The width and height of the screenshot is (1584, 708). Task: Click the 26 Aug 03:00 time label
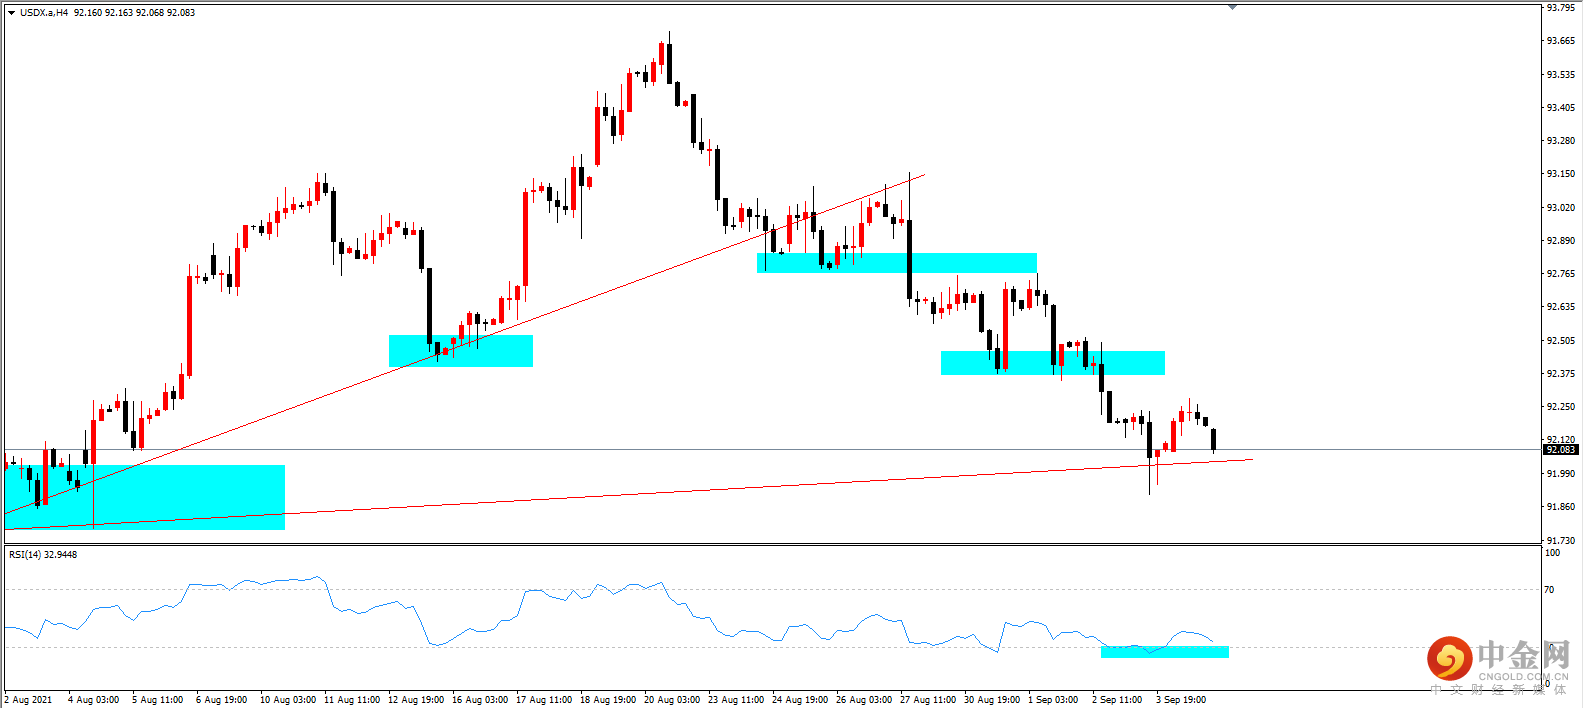863,699
